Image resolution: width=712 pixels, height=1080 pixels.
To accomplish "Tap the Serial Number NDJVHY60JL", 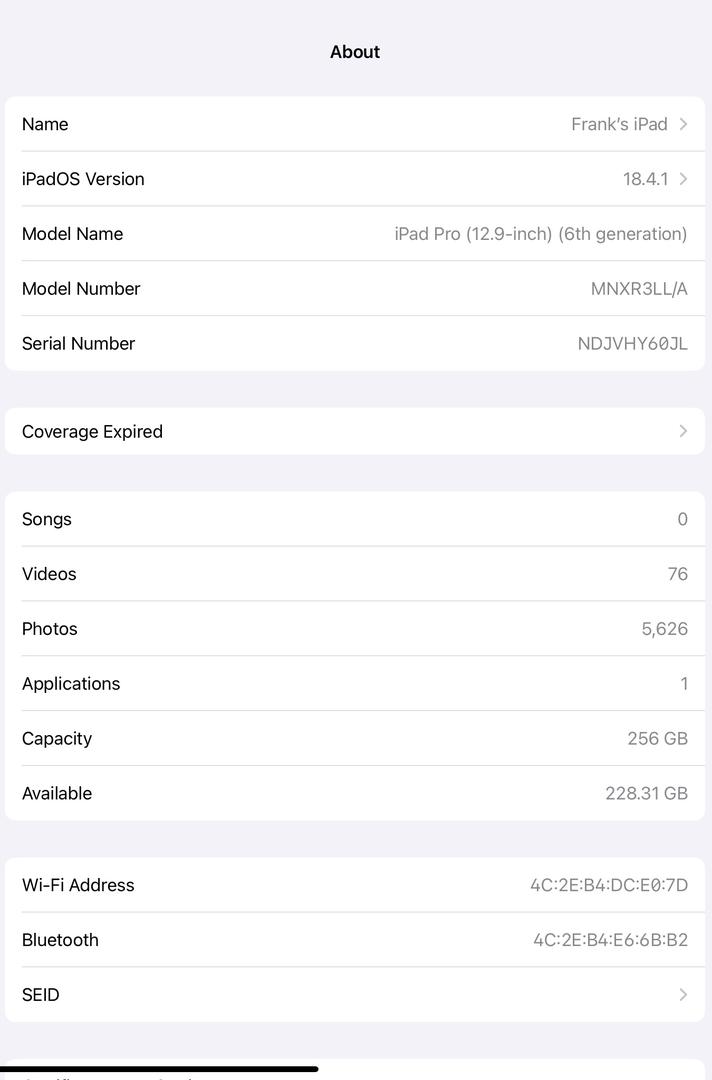I will 632,344.
